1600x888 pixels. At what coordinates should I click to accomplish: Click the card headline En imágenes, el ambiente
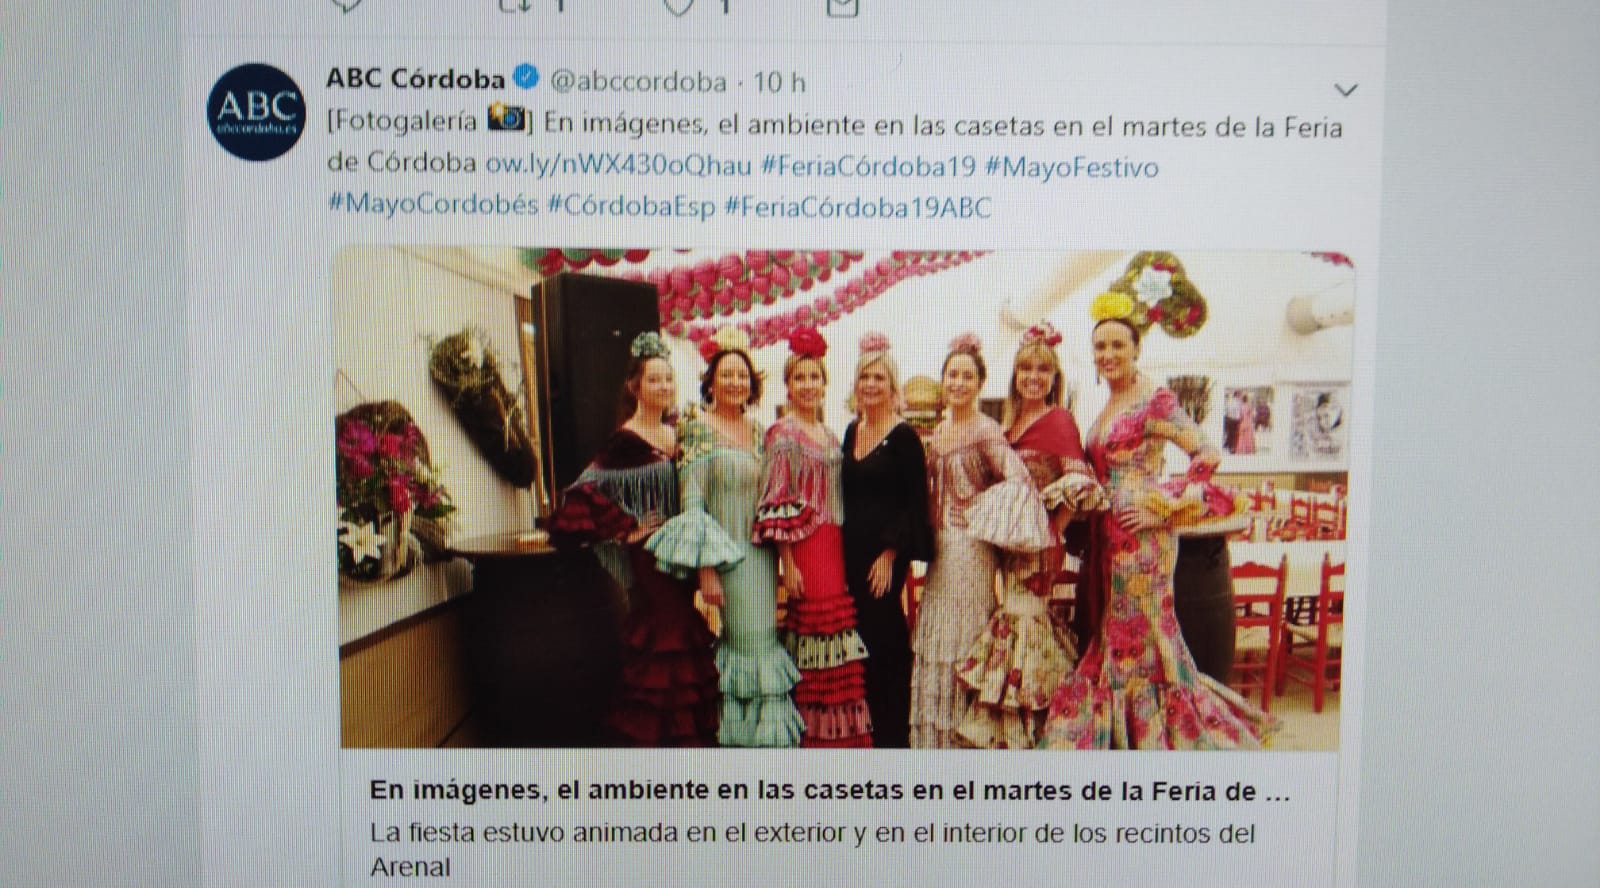pos(829,791)
